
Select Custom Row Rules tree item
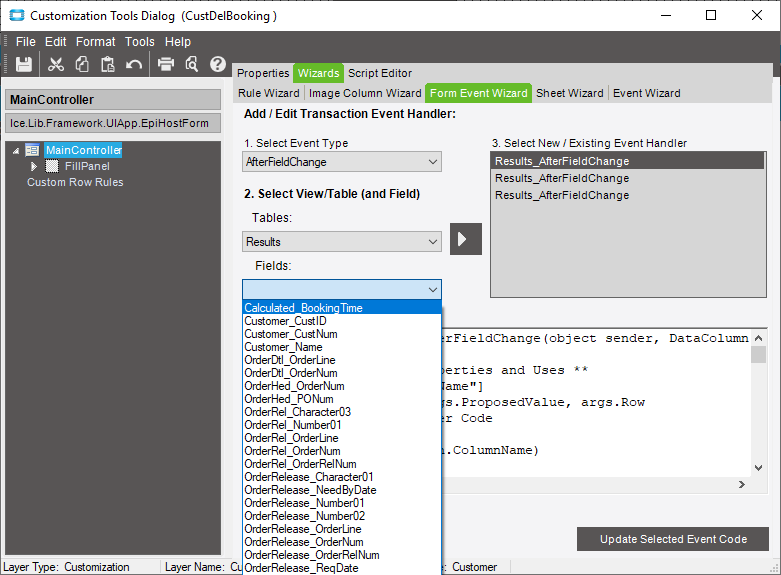[75, 182]
